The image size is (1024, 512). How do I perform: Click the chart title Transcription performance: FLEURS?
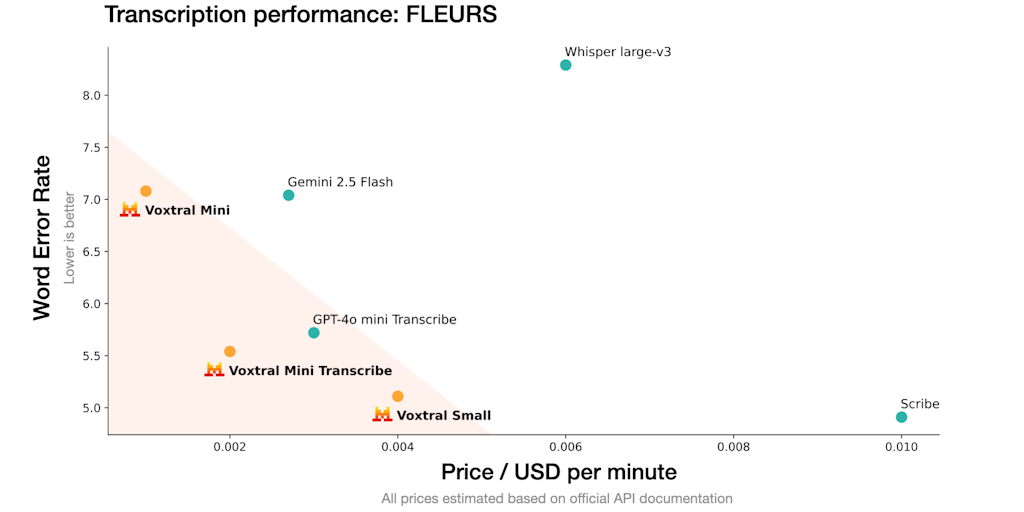tap(301, 15)
